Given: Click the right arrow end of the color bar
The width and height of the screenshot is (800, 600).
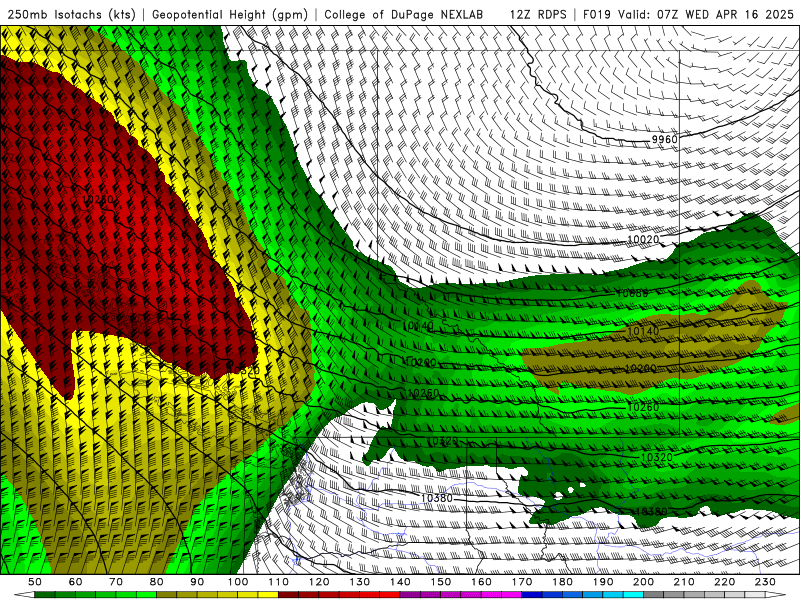Looking at the screenshot, I should 776,595.
